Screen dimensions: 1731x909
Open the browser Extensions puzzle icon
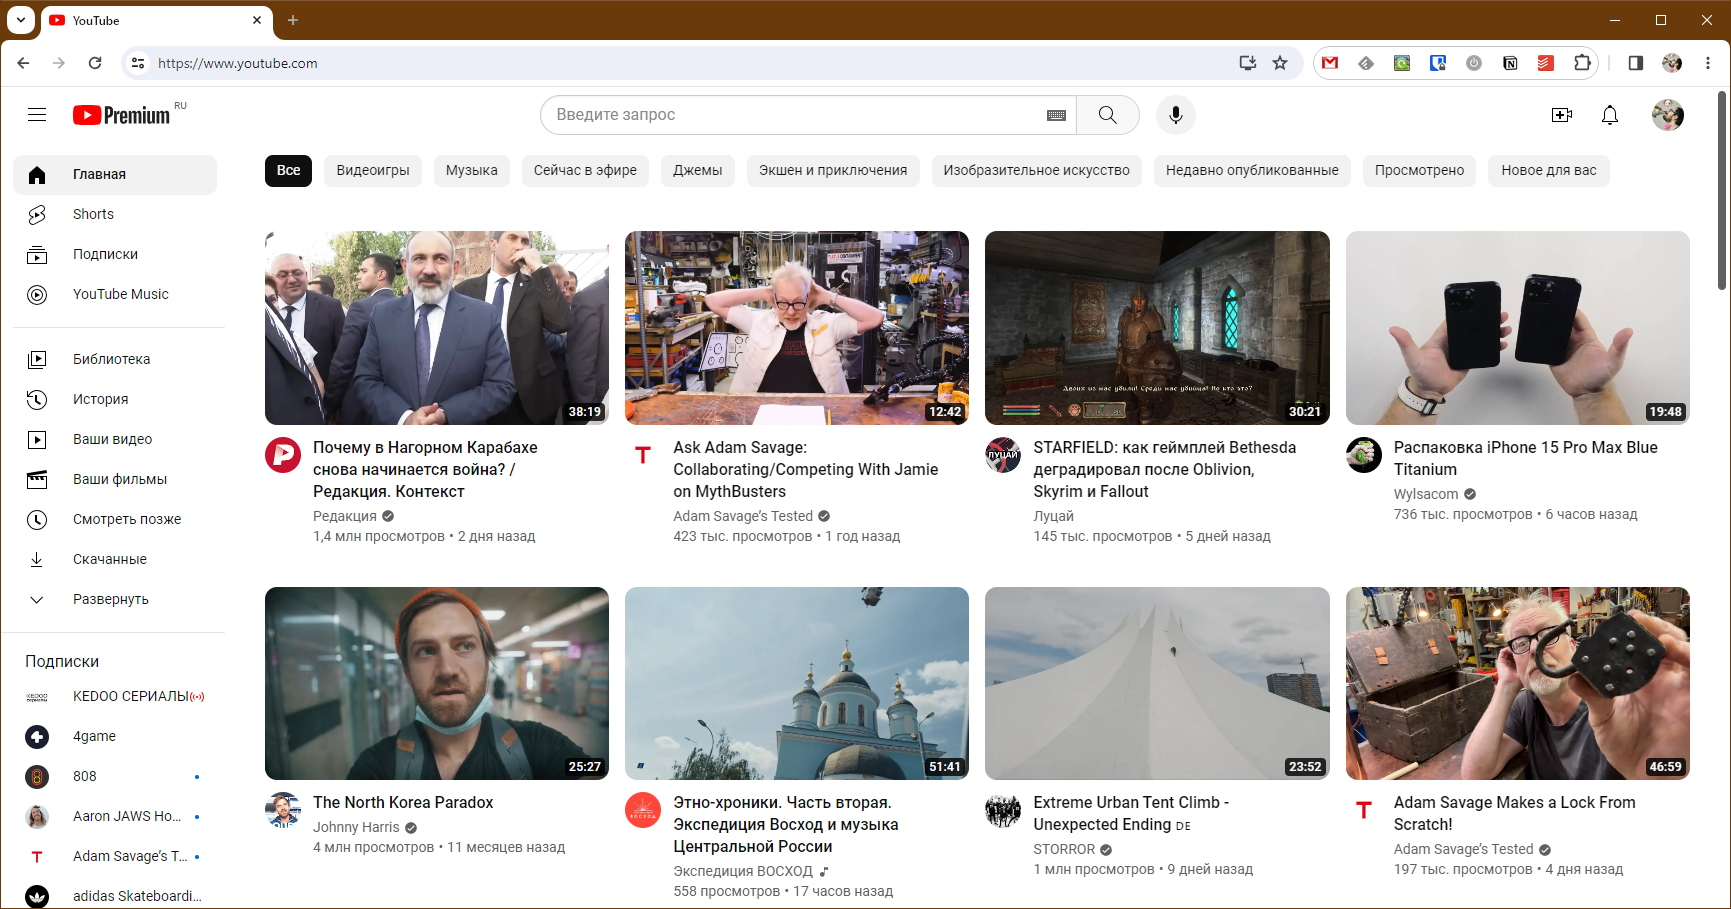1582,63
